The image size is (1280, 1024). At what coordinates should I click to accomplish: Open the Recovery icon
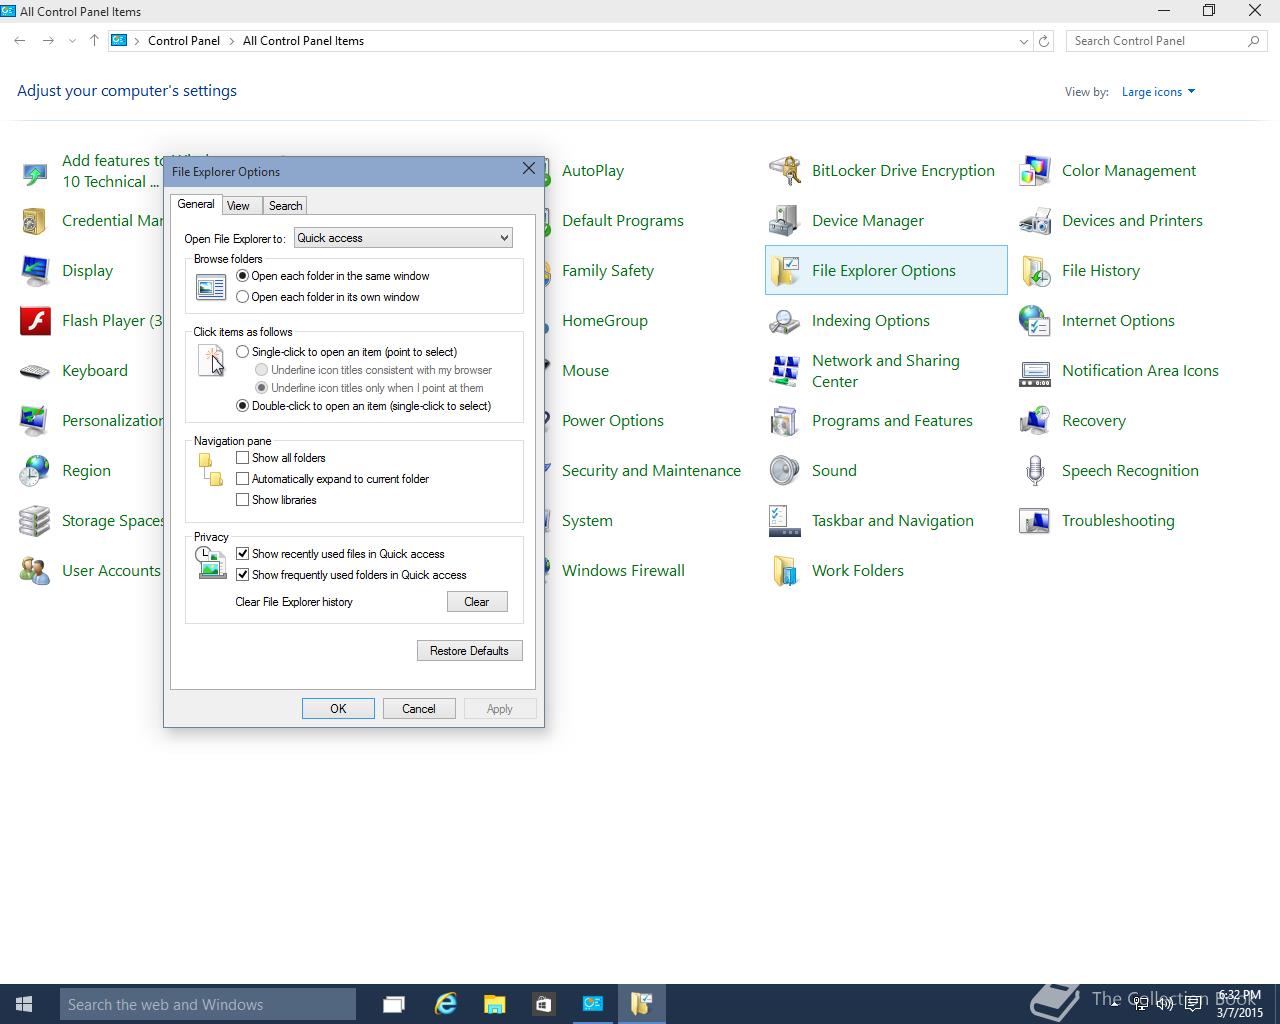pos(1035,421)
